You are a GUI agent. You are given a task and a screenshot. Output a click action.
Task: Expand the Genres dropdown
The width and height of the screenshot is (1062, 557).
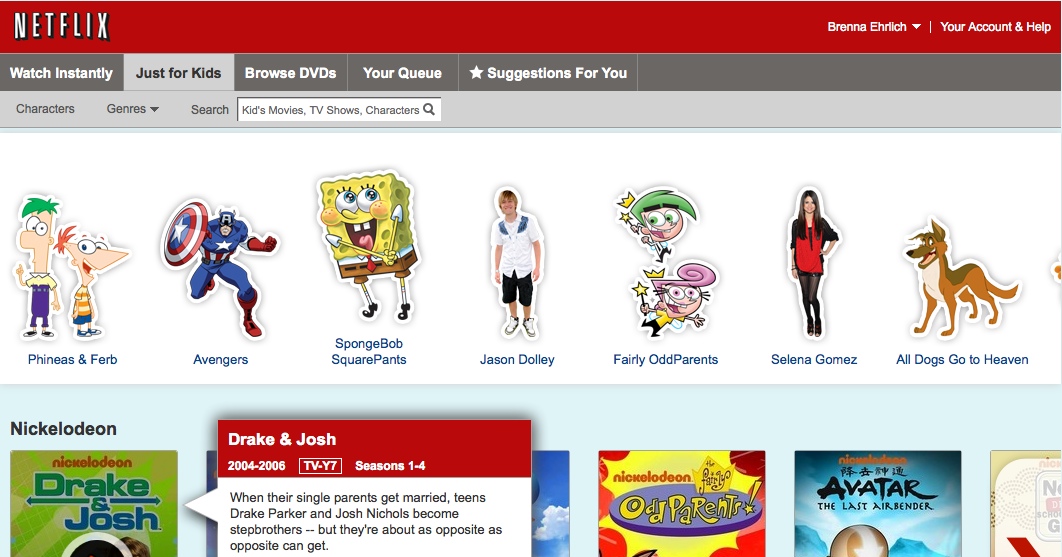132,108
